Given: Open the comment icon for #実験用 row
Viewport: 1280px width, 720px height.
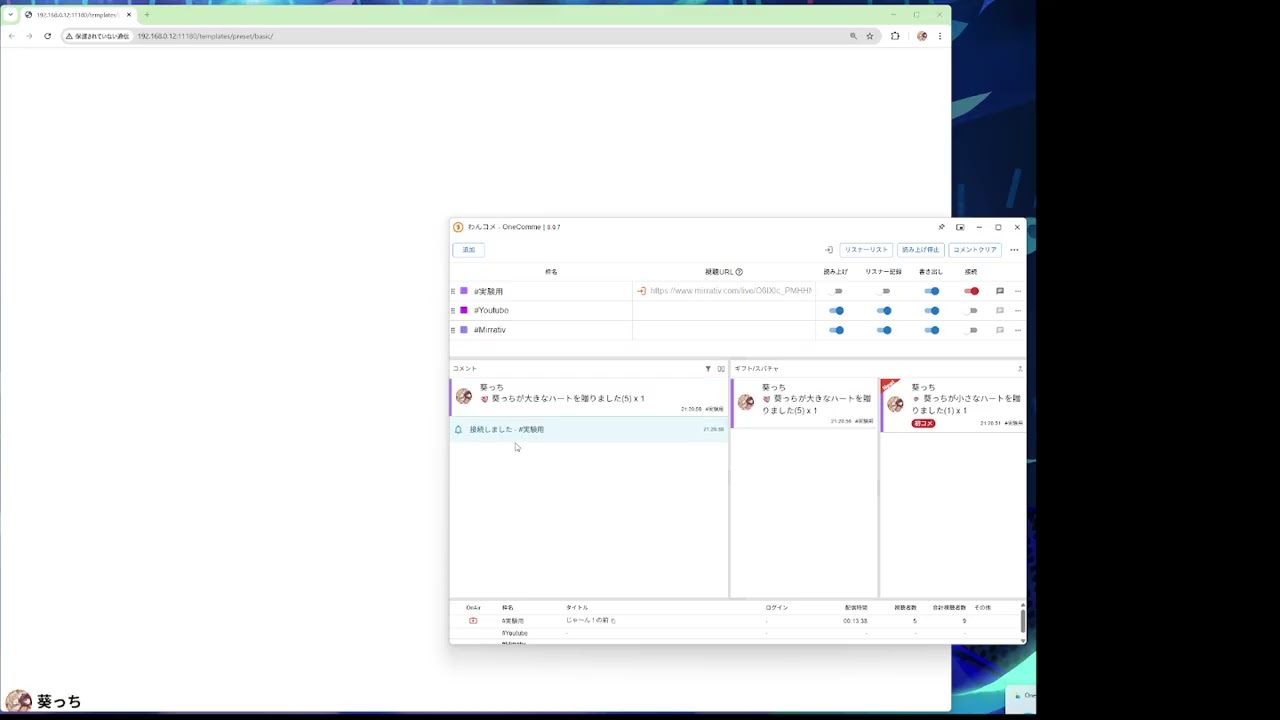Looking at the screenshot, I should coord(1000,291).
